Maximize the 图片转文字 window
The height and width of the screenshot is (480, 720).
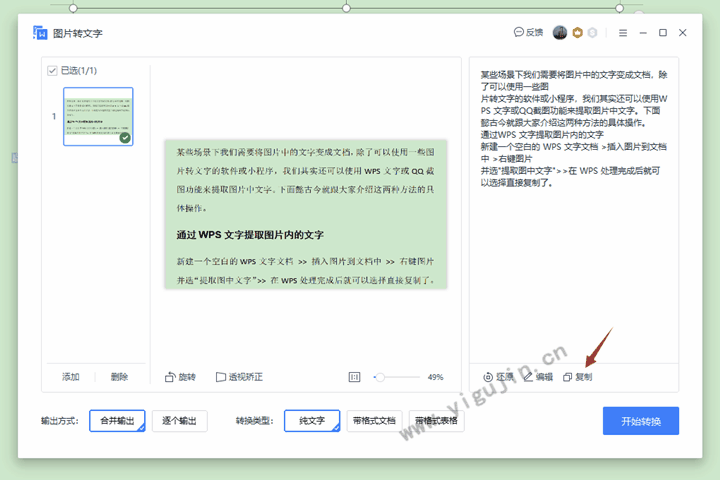663,33
